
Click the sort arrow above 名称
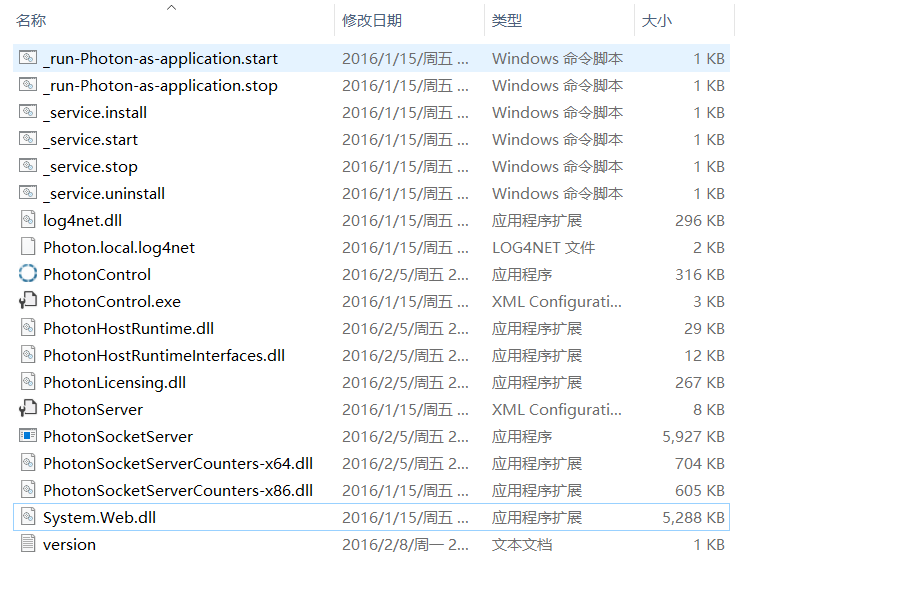pyautogui.click(x=171, y=8)
